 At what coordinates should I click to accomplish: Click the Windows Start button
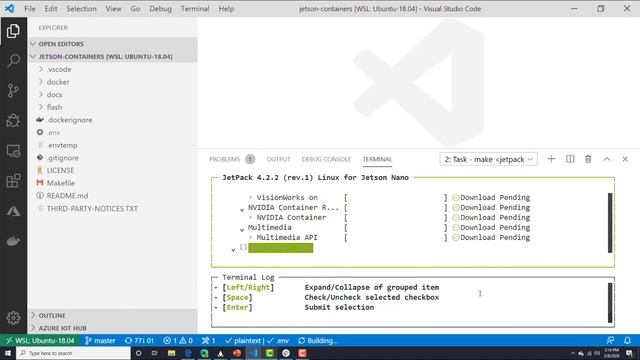(8, 353)
